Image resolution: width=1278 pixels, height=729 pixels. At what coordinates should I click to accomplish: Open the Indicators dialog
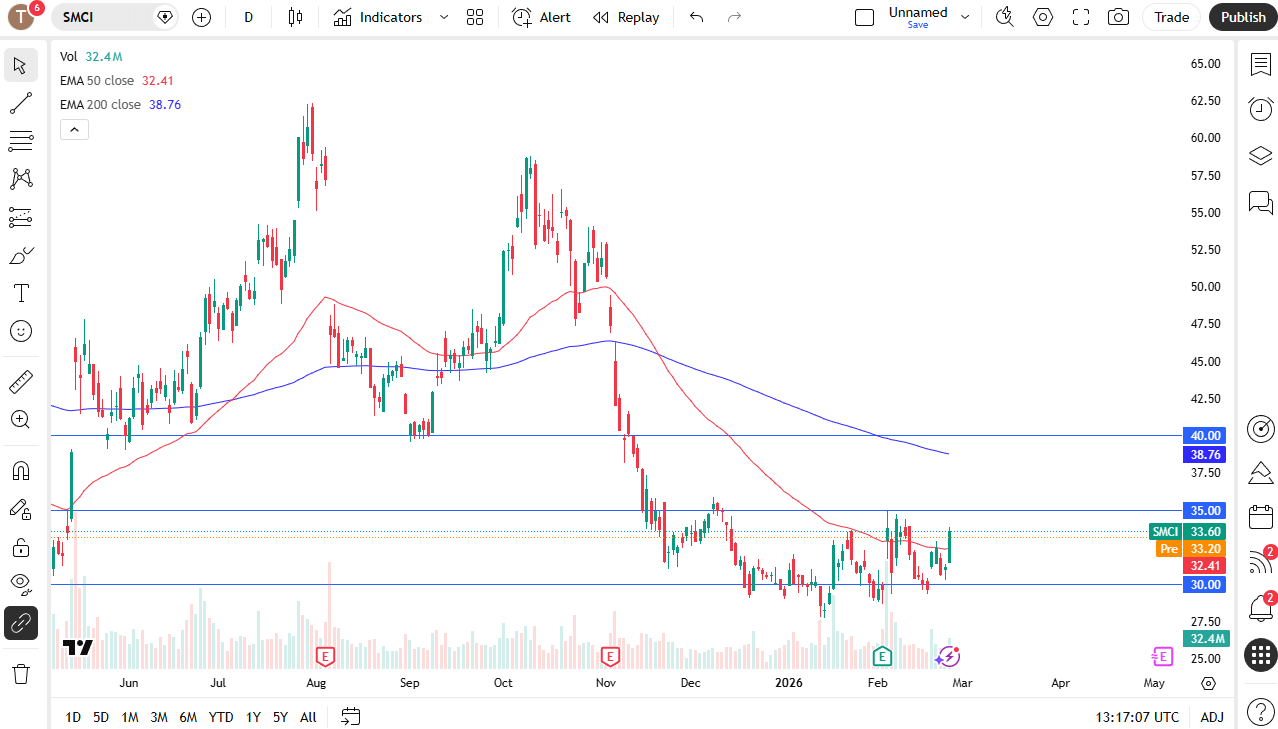(378, 17)
